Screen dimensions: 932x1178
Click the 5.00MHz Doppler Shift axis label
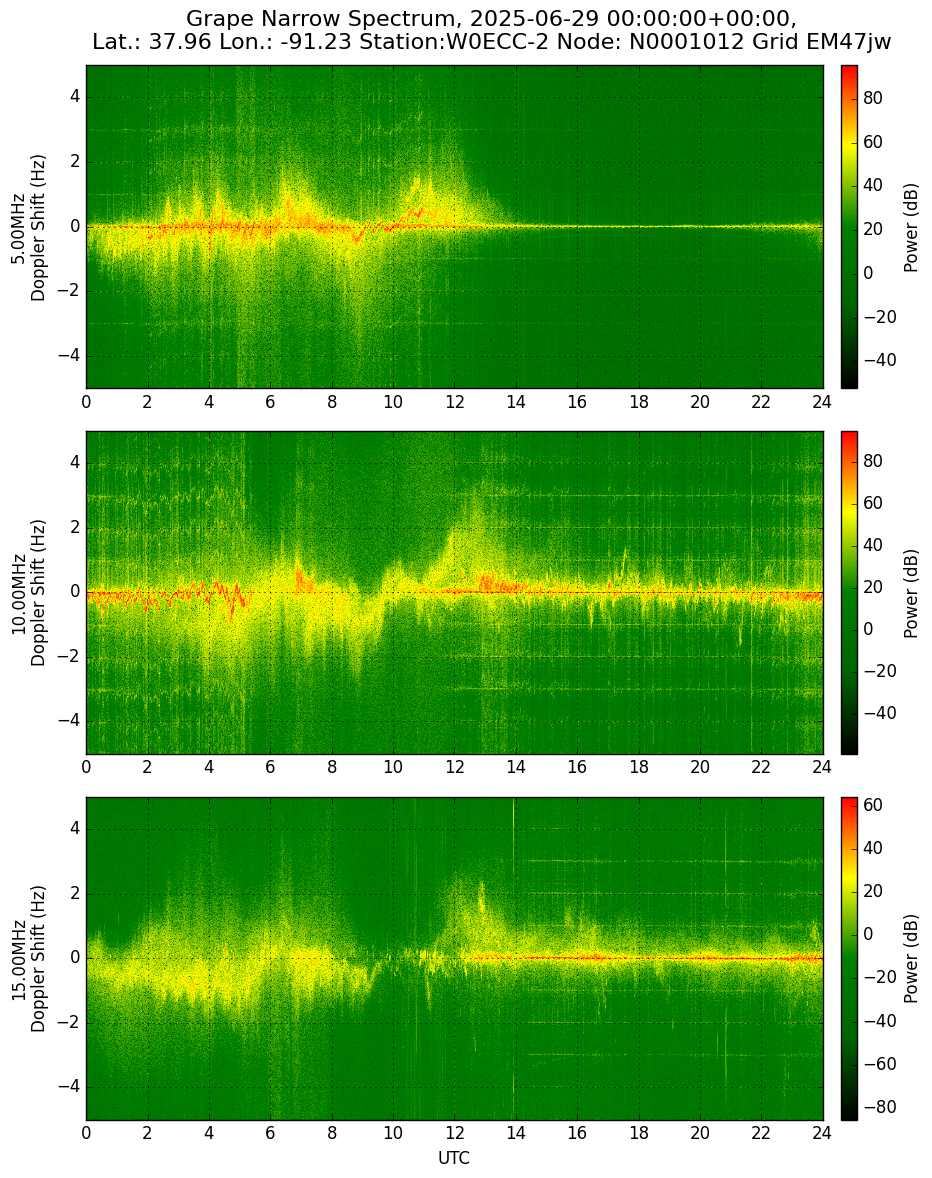(x=29, y=228)
